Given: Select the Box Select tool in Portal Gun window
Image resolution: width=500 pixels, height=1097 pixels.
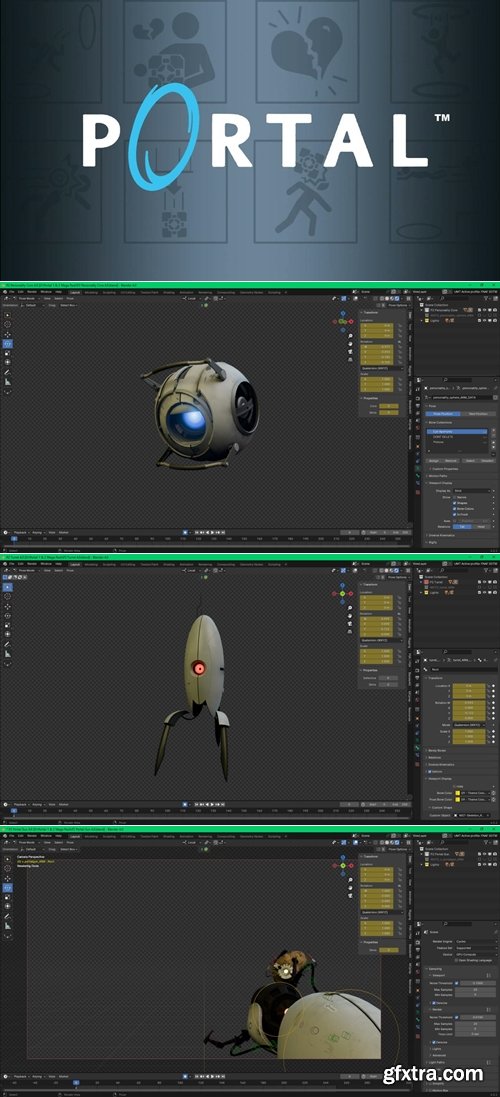Looking at the screenshot, I should click(8, 858).
